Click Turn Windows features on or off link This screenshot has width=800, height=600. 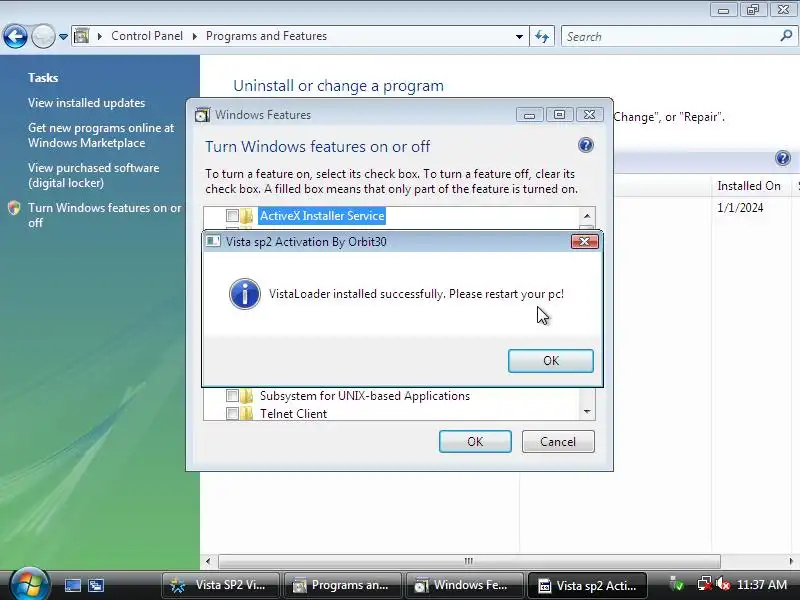point(105,215)
